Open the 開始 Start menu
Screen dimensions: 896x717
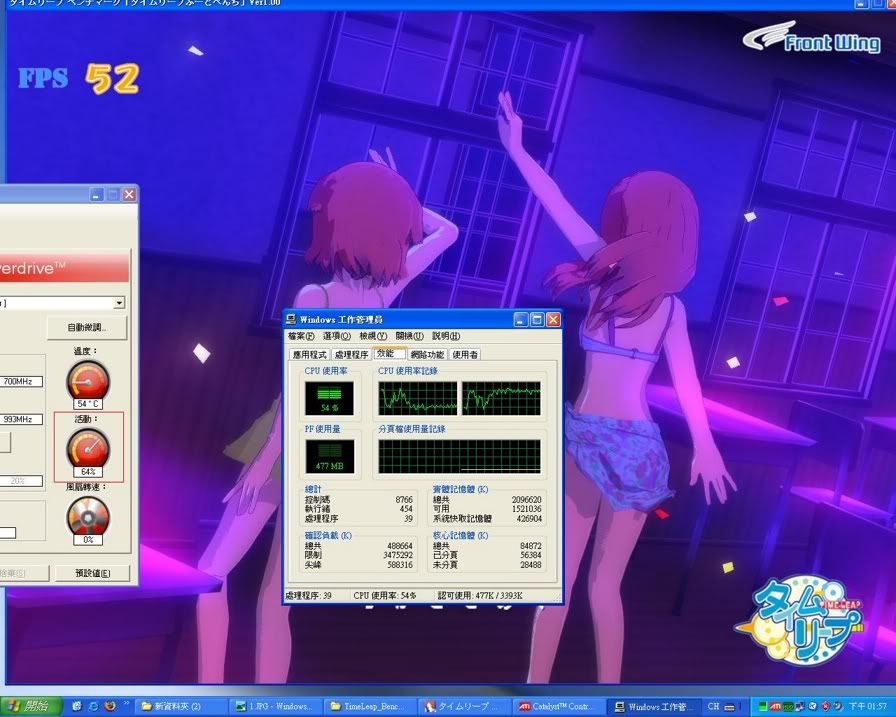click(31, 706)
